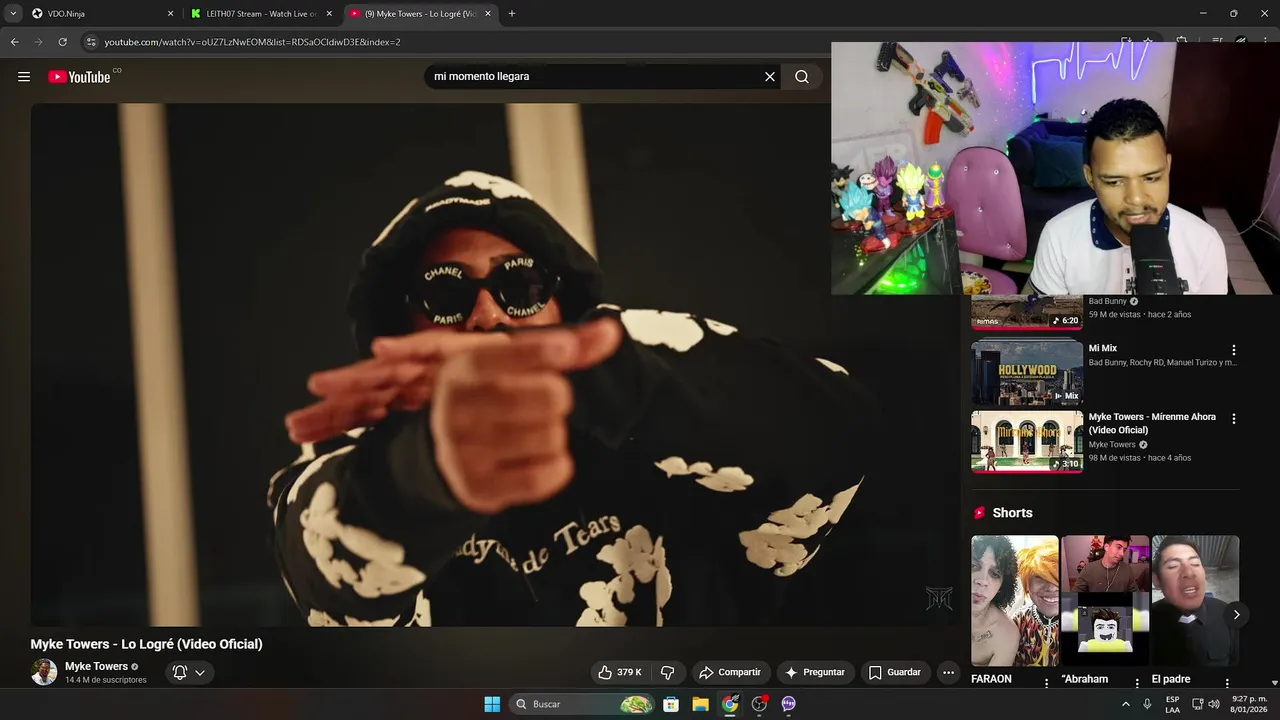
Task: Expand the notification options chevron
Action: pyautogui.click(x=200, y=672)
